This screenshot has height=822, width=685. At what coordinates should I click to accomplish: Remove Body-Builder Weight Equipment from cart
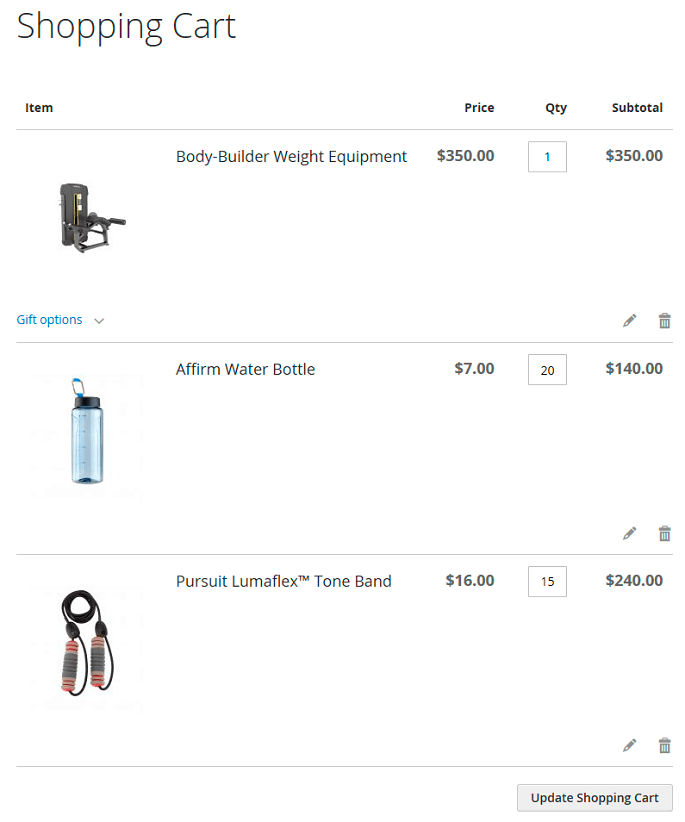click(x=664, y=321)
